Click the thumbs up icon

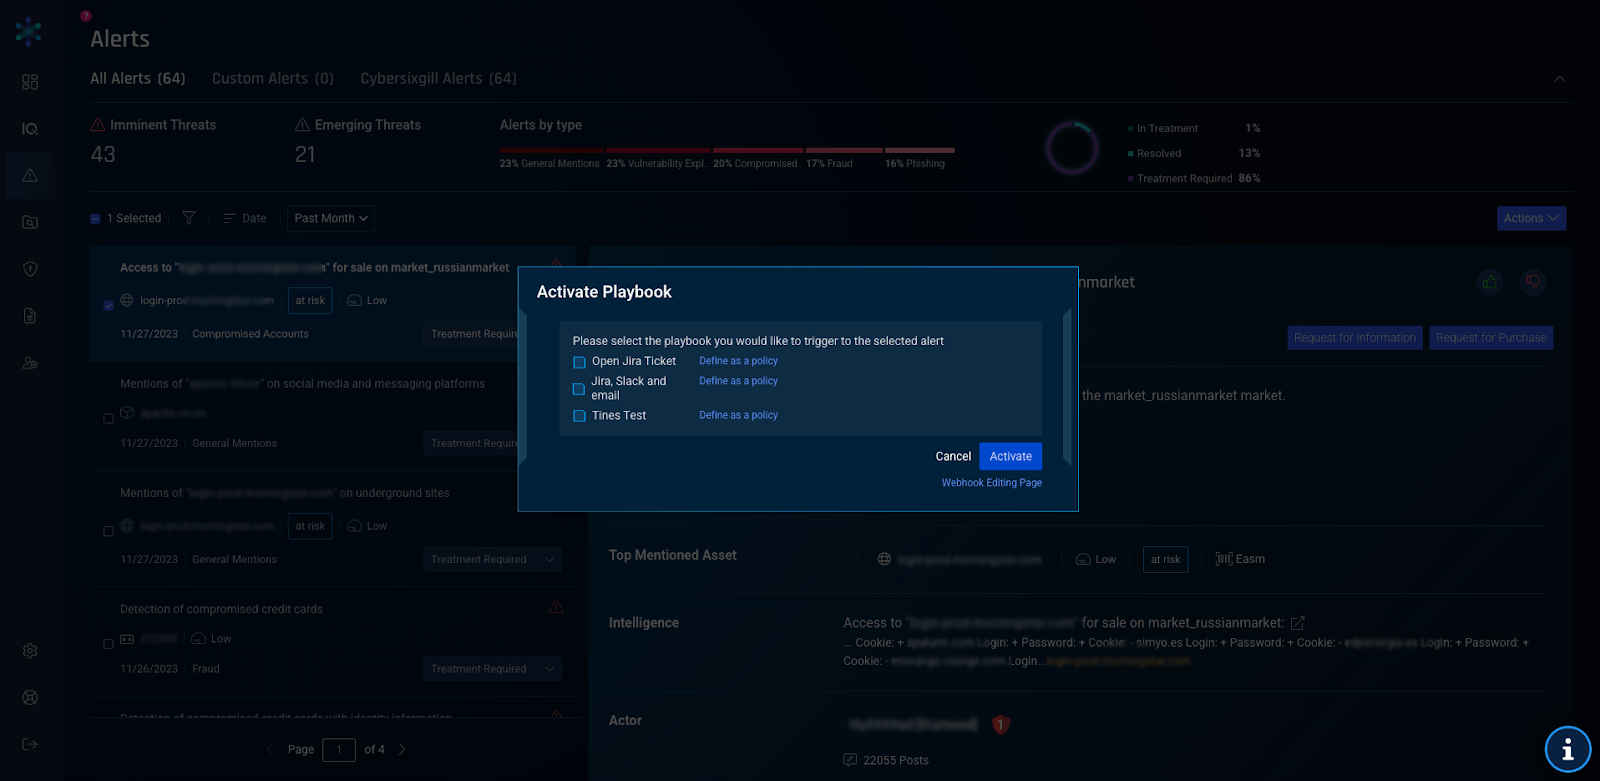click(1490, 282)
